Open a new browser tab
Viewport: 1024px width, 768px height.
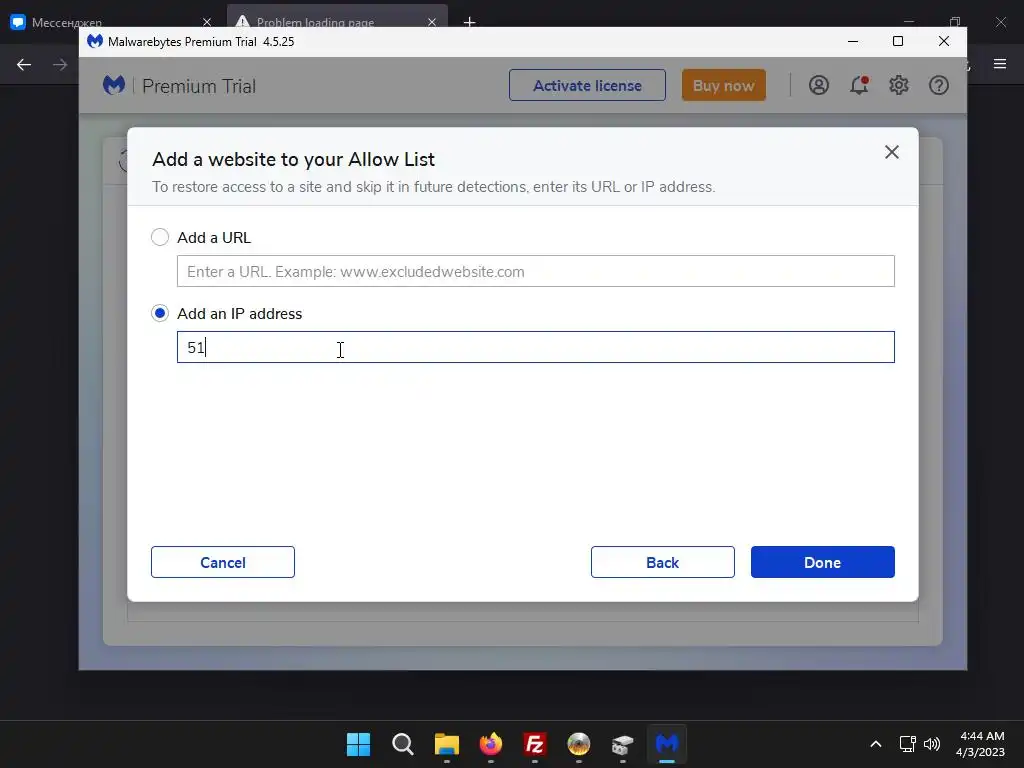coord(470,22)
